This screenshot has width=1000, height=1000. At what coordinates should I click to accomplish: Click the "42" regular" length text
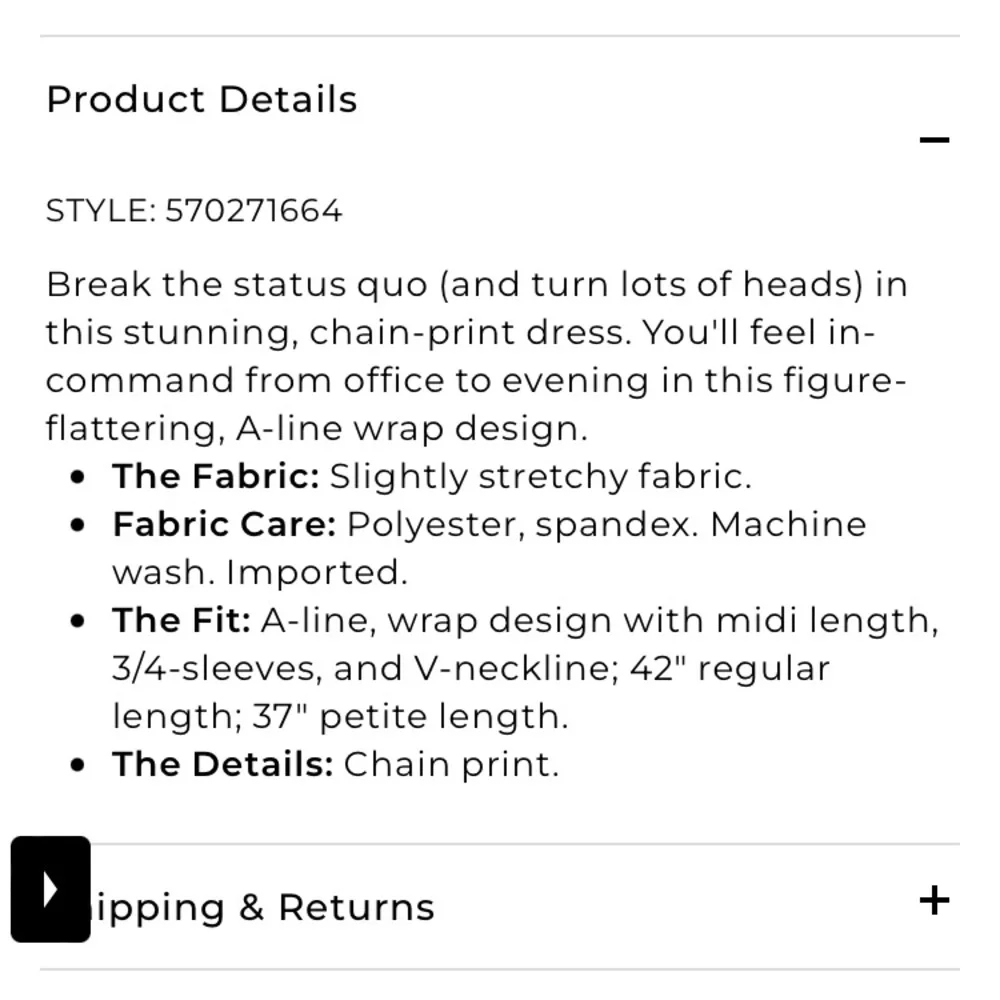[729, 668]
